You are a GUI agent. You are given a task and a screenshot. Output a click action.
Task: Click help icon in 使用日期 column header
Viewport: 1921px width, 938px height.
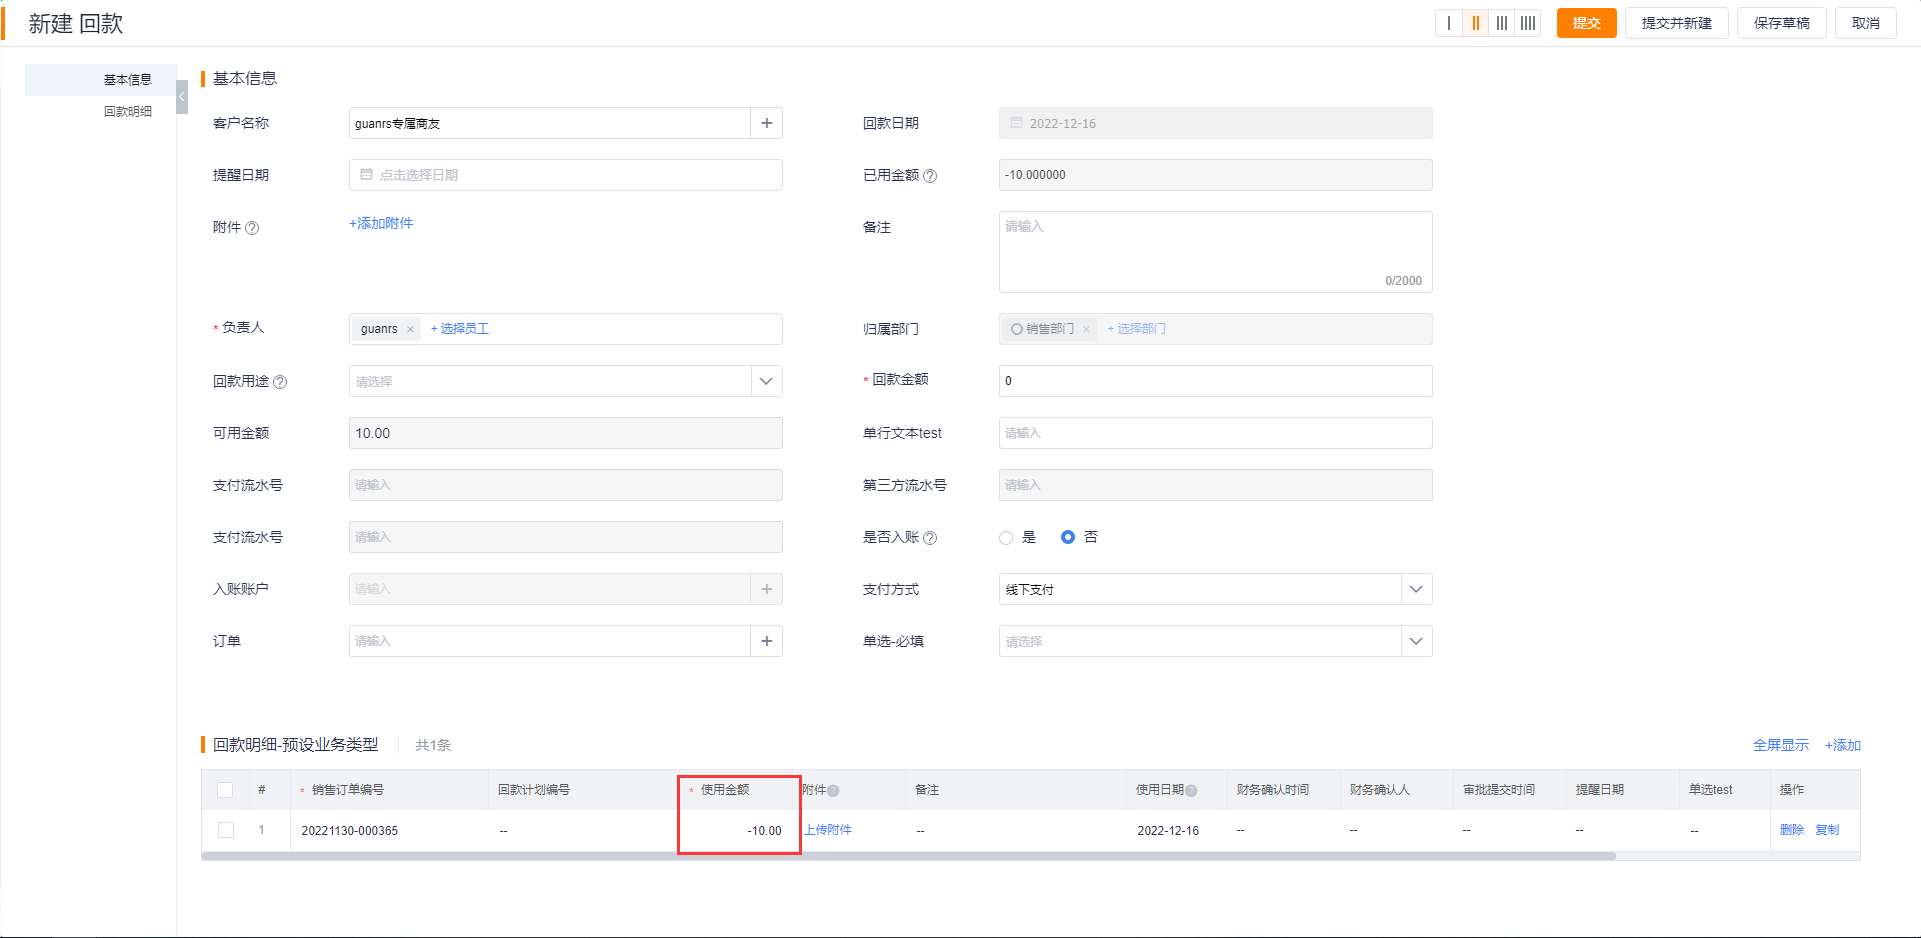pos(1191,791)
